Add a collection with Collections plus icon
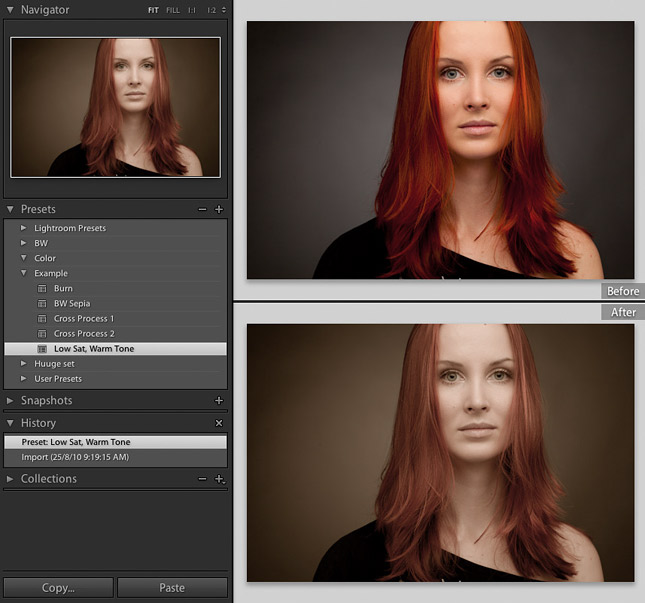The width and height of the screenshot is (645, 603). coord(219,479)
